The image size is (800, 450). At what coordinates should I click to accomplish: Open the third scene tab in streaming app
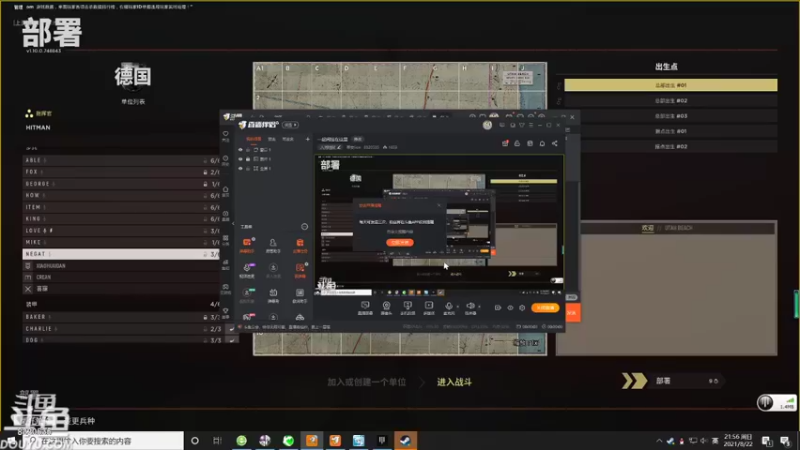[288, 139]
